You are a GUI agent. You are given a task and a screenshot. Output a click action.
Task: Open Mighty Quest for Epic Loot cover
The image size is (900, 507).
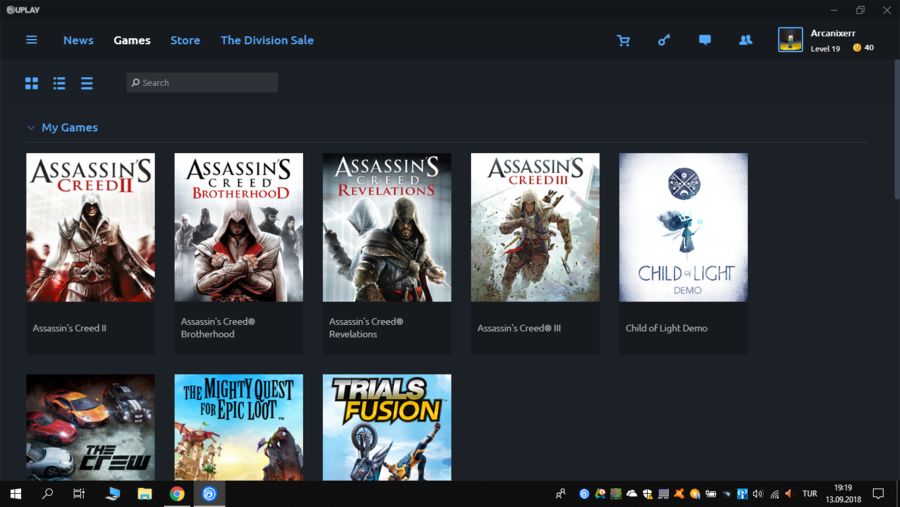[x=239, y=427]
